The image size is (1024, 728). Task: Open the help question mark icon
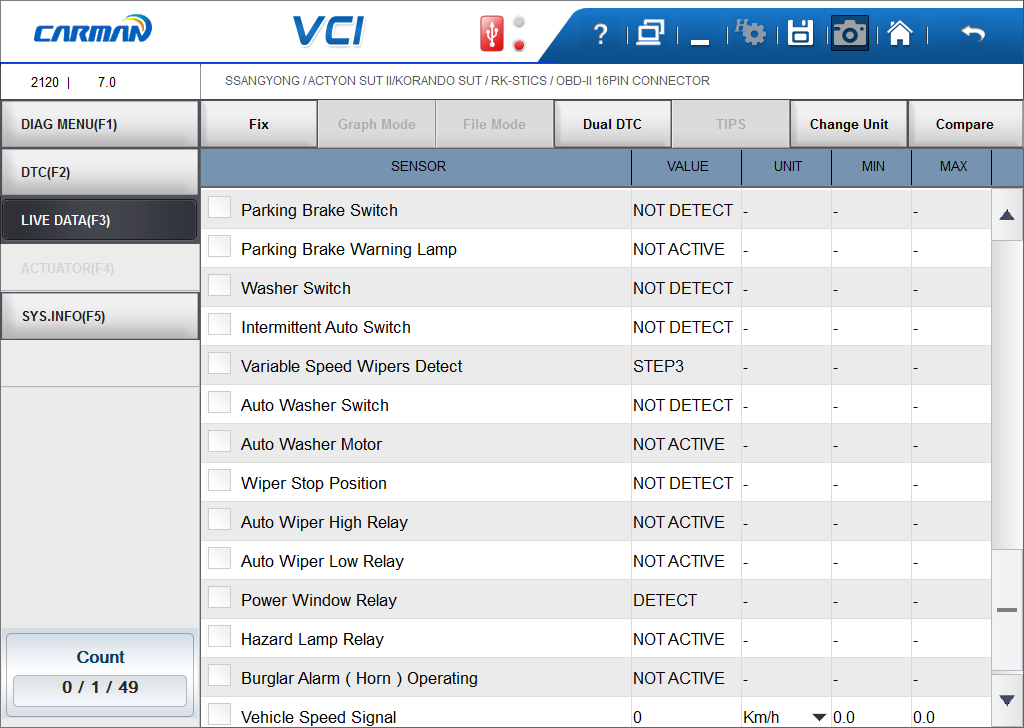pos(601,33)
